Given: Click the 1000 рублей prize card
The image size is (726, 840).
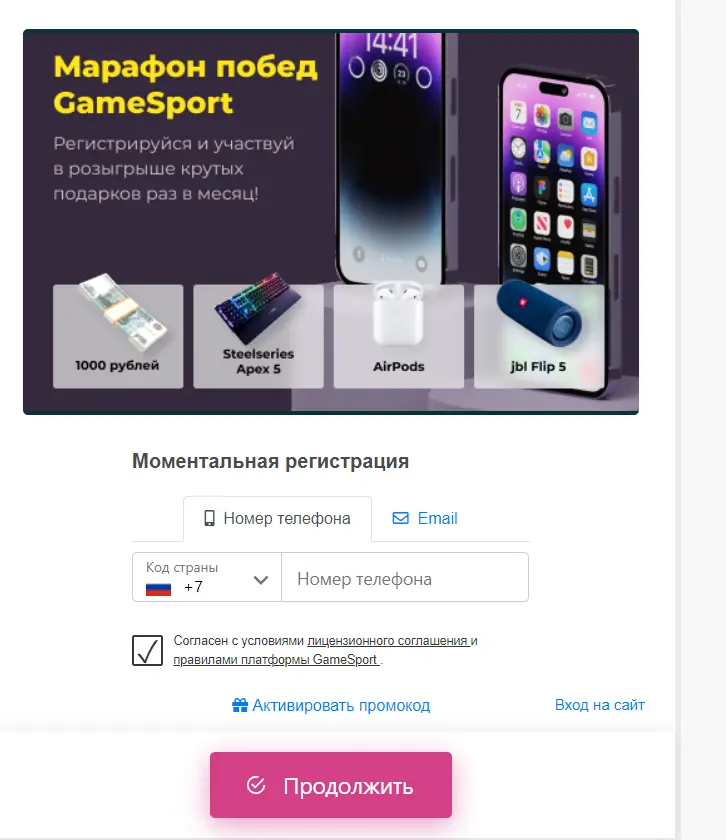Looking at the screenshot, I should pos(118,336).
